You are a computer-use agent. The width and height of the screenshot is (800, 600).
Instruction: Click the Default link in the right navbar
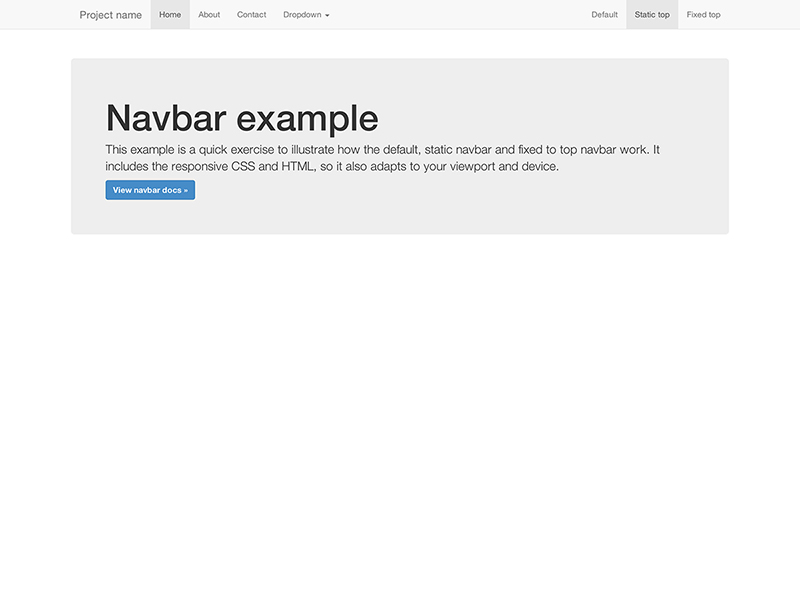pos(605,14)
